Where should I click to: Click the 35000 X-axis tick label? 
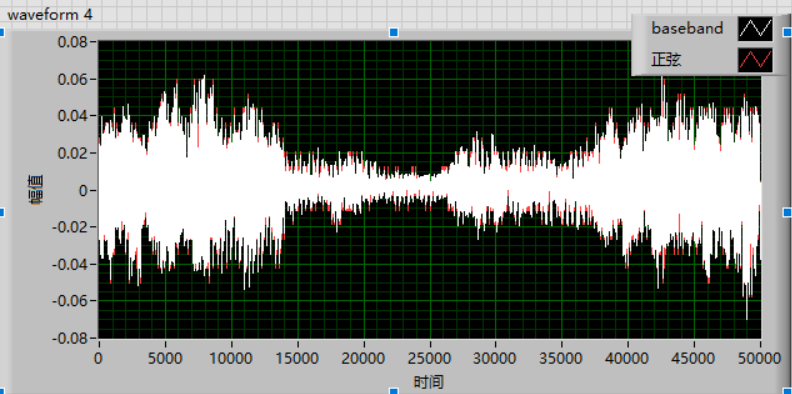[562, 358]
